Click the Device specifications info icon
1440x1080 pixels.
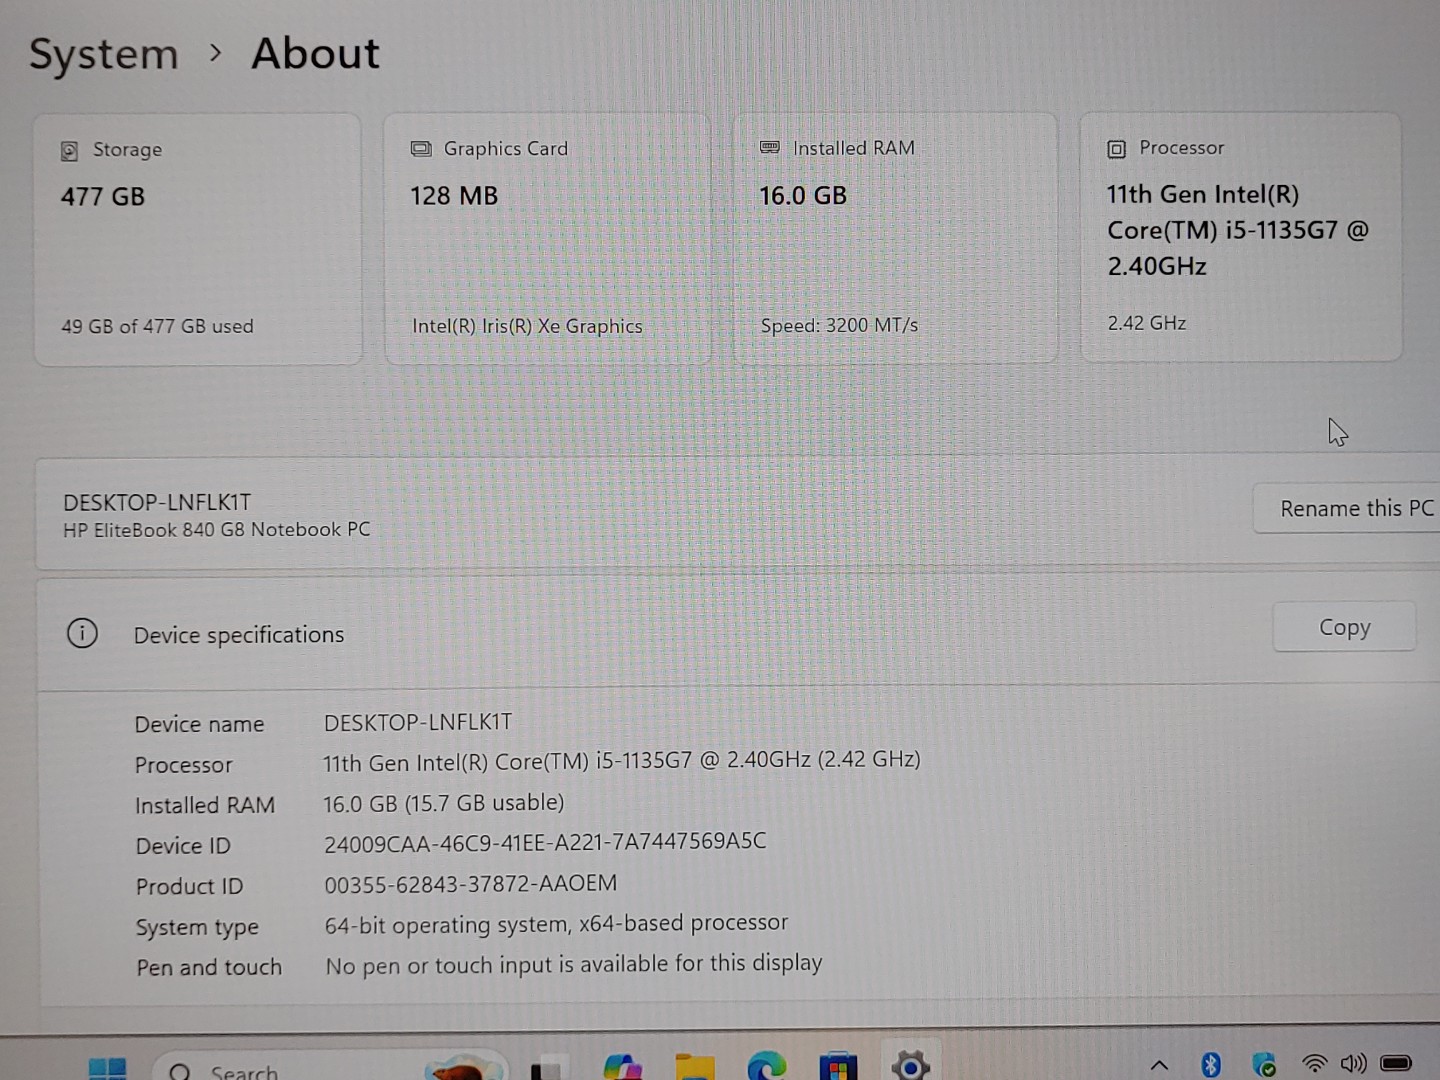click(82, 633)
